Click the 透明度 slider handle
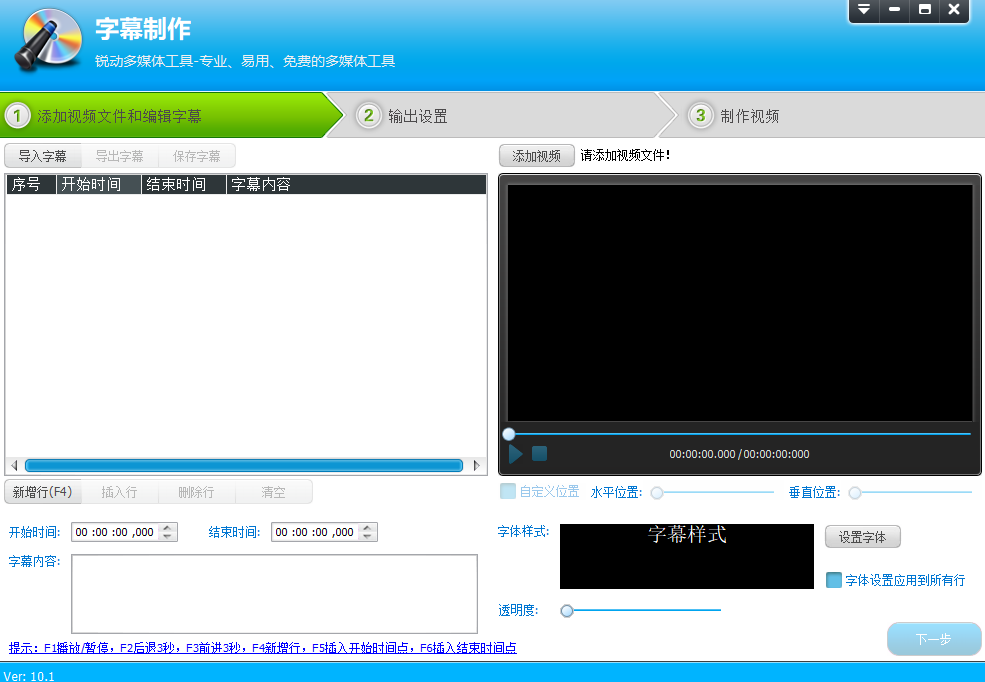The width and height of the screenshot is (985, 682). (567, 610)
